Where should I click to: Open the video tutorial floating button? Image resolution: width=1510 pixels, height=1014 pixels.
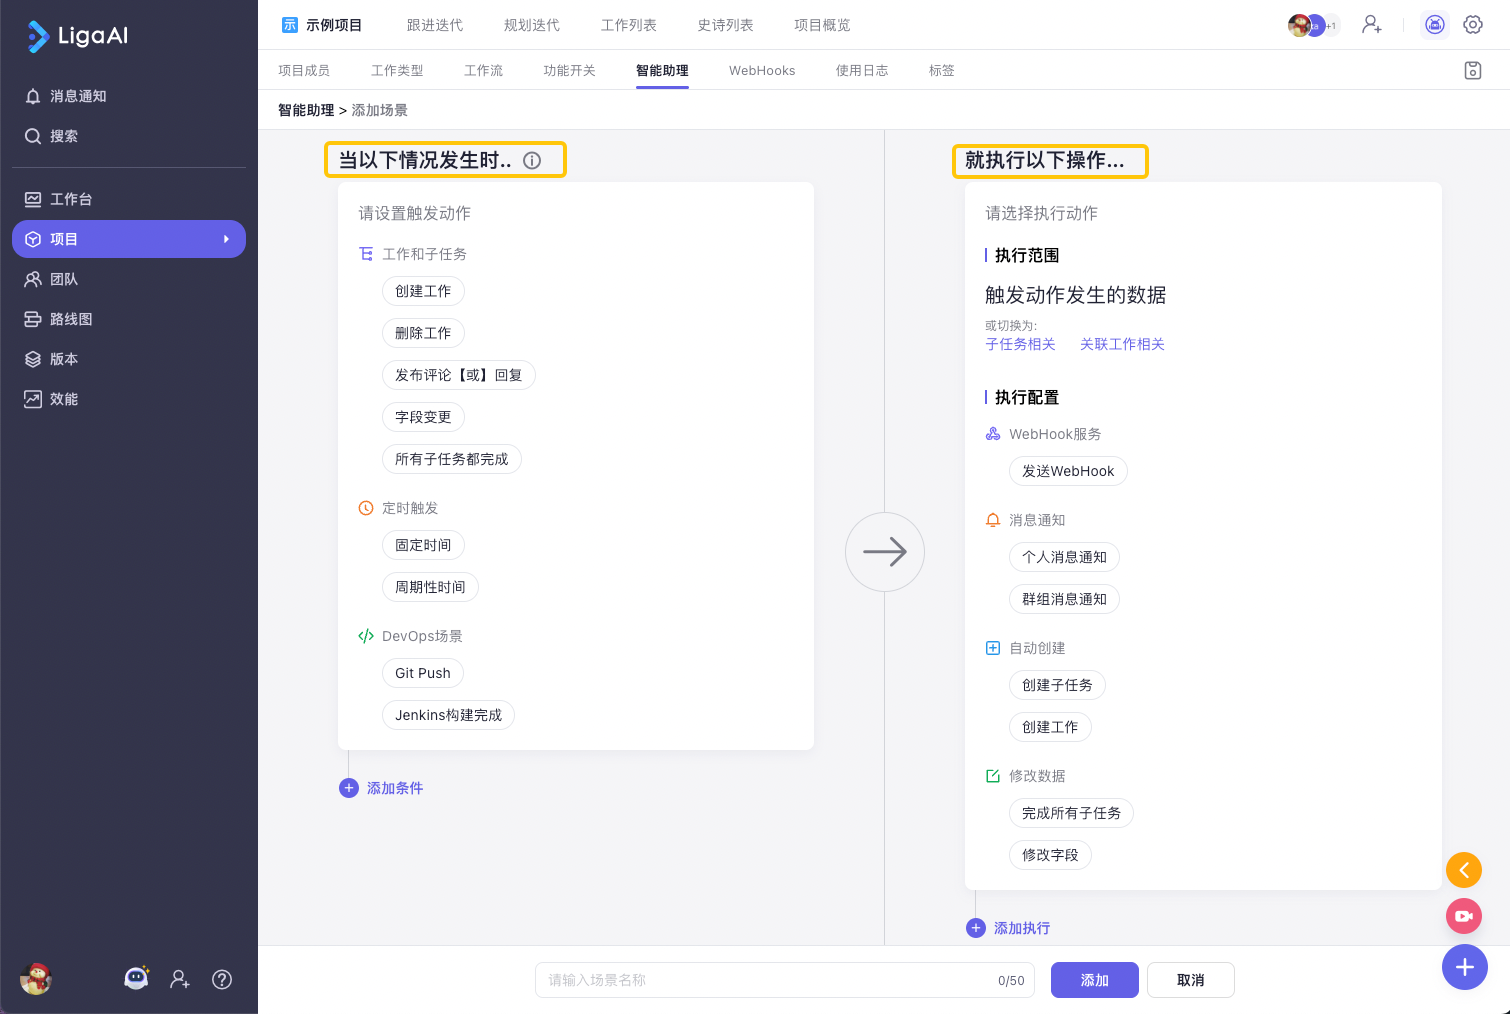1463,916
